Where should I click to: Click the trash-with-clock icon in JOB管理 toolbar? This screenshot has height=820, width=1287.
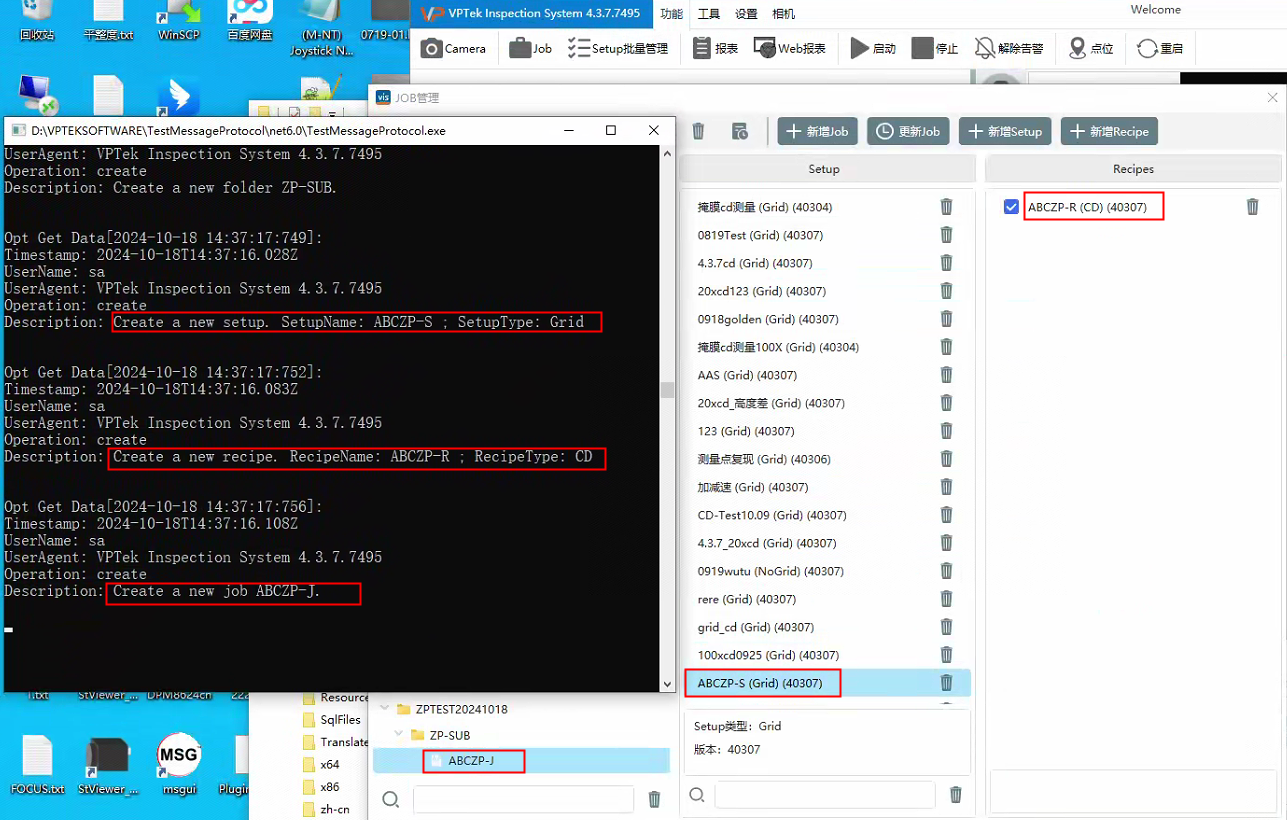pyautogui.click(x=740, y=131)
